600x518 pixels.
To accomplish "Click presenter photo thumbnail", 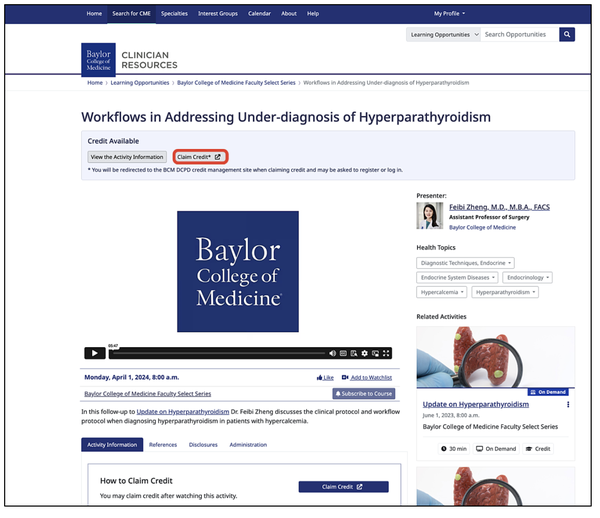I will 429,216.
